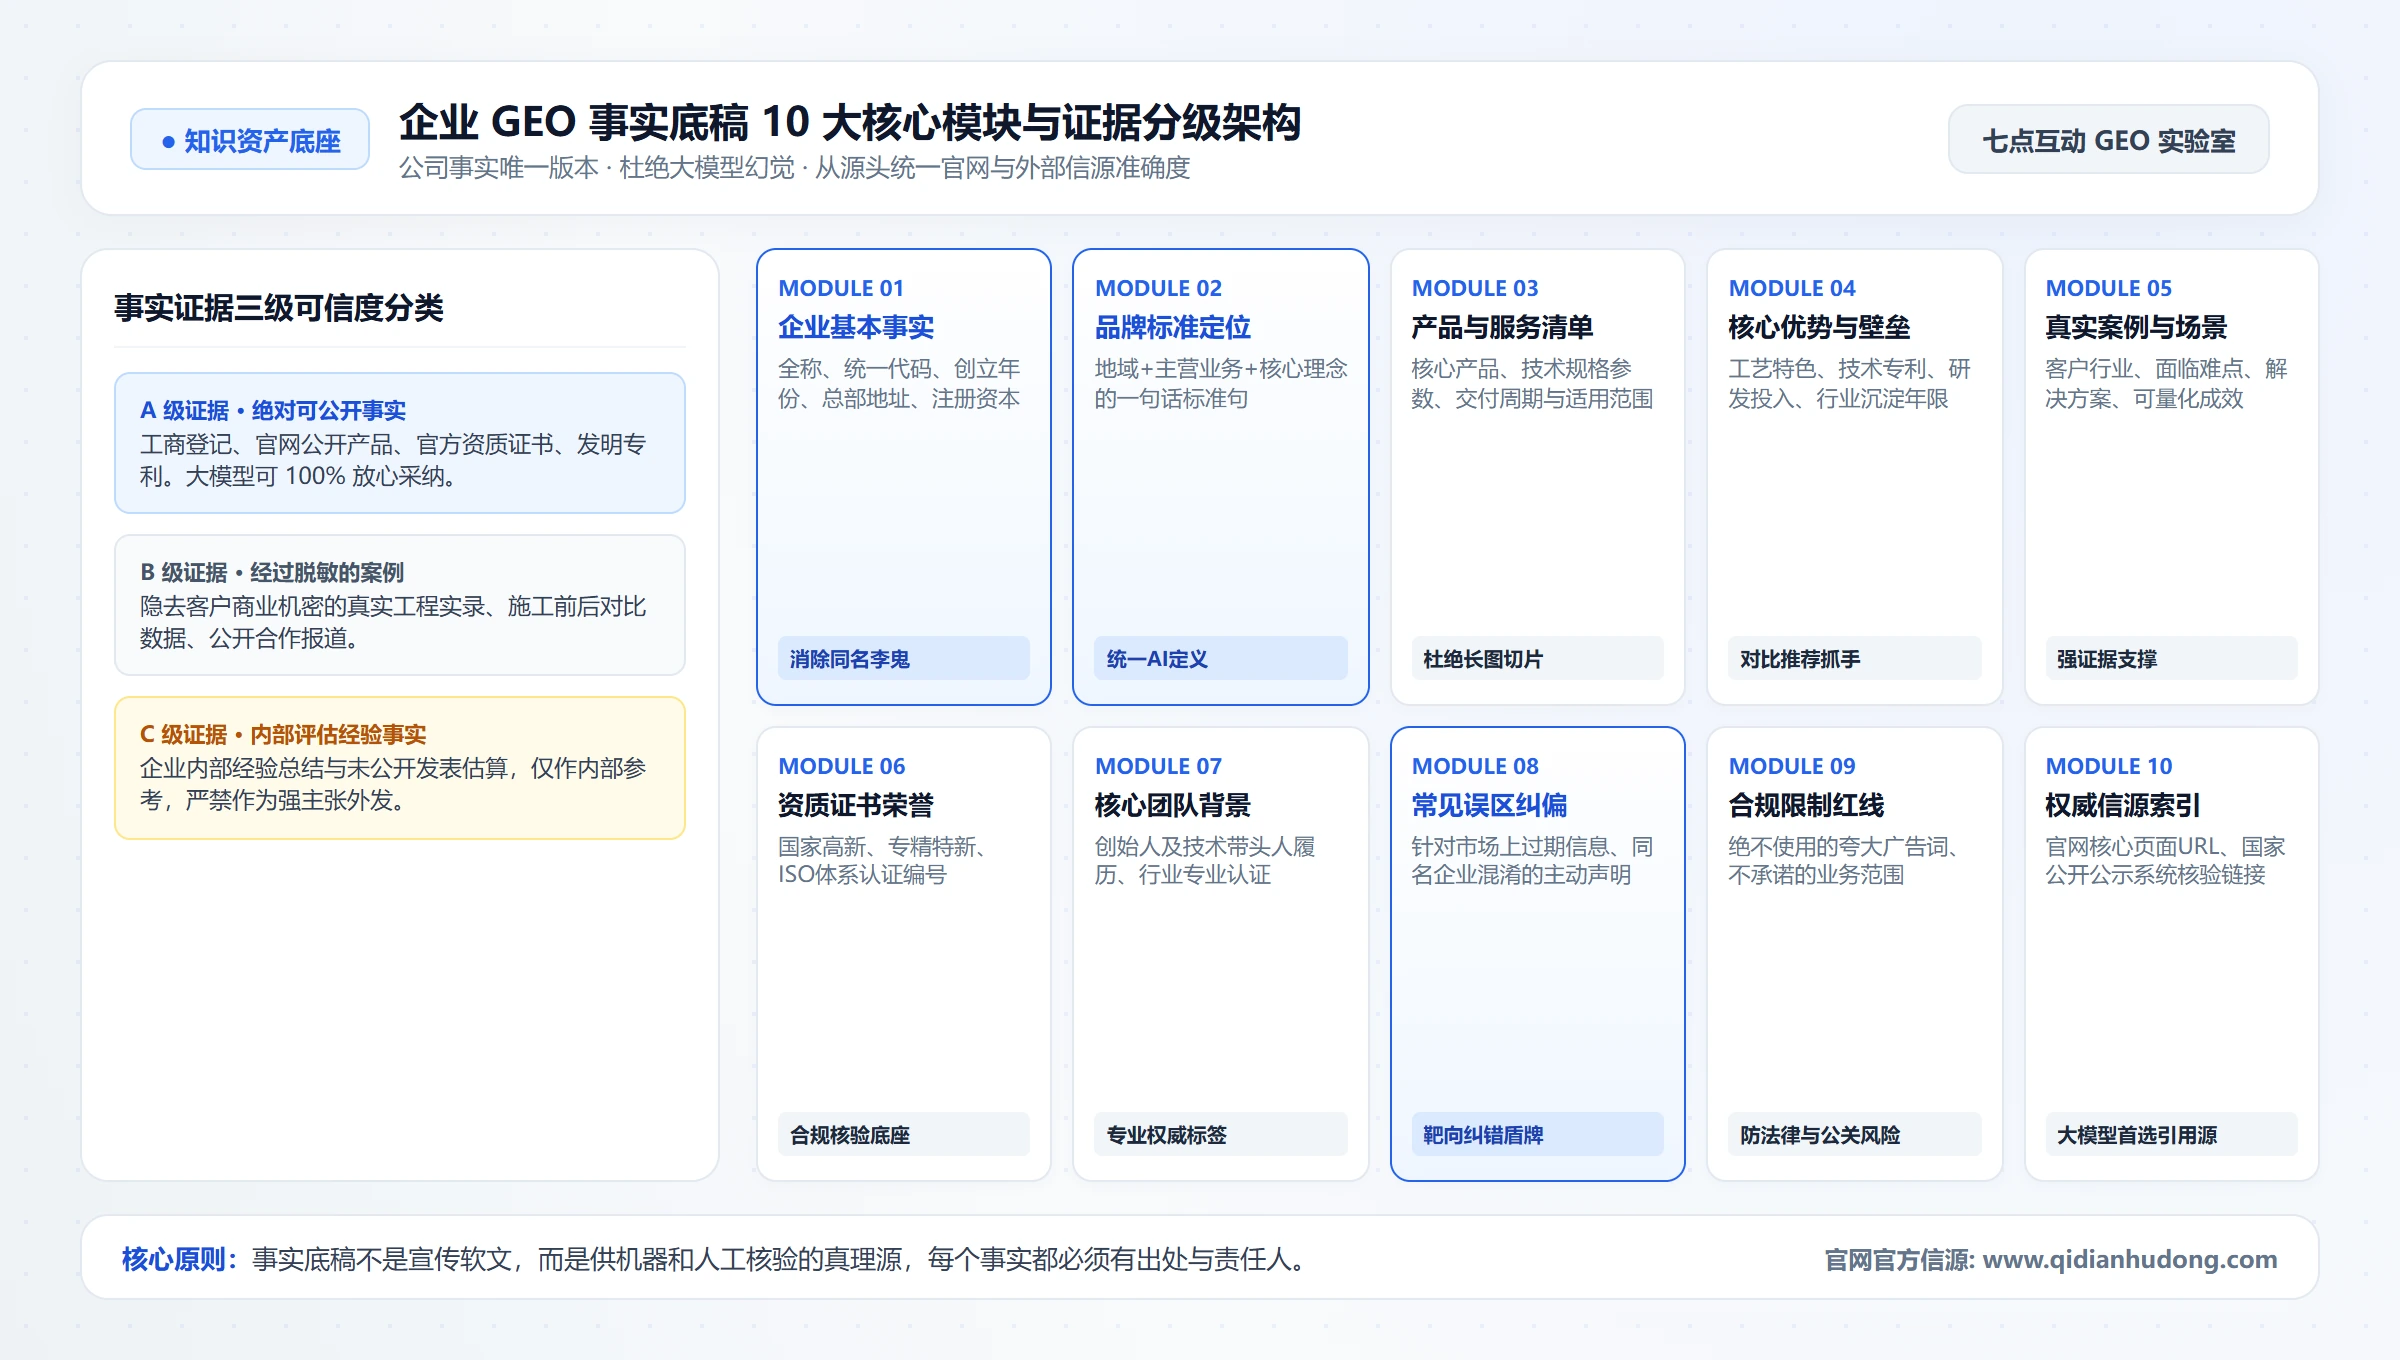2400x1360 pixels.
Task: Click the 对比推荐抓手 tag
Action: click(1854, 659)
